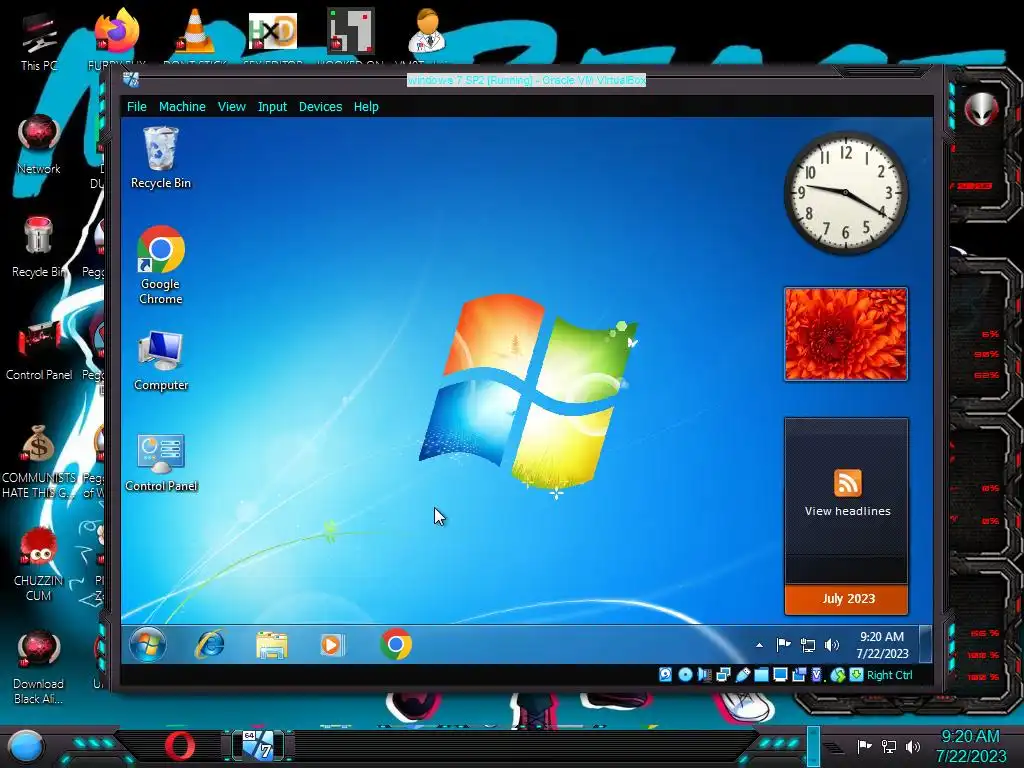
Task: Select the Recycle Bin inside the Windows 7 guest
Action: [x=161, y=157]
